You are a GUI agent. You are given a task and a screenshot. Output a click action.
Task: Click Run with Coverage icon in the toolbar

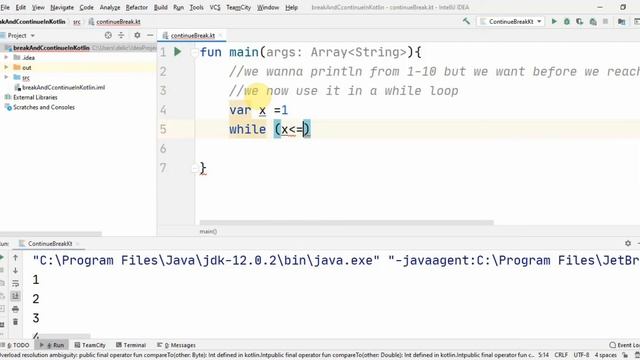(x=580, y=21)
